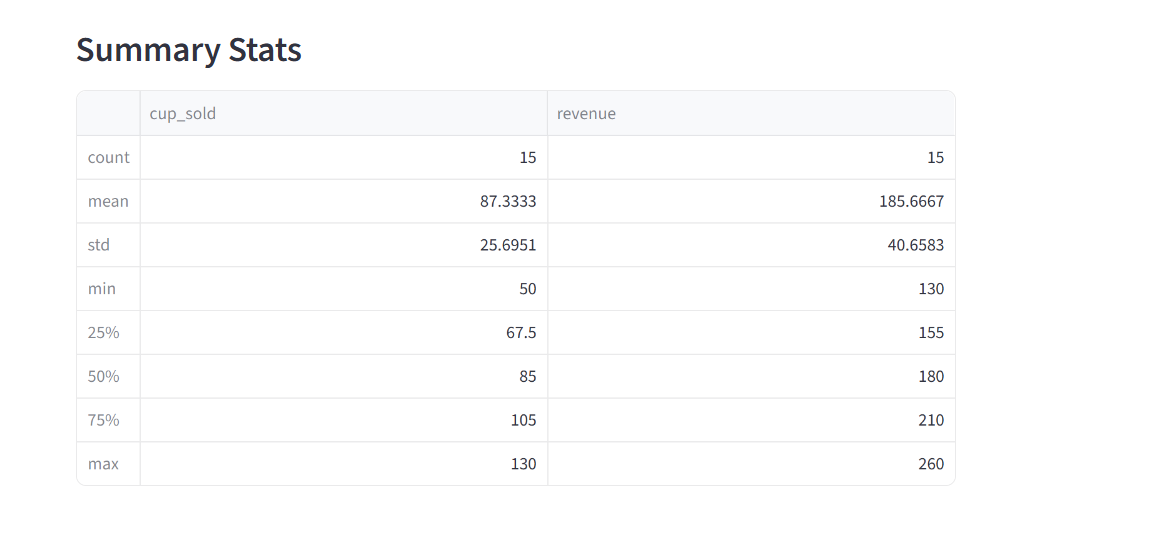Click the cup_sold column header
This screenshot has width=1155, height=554.
click(x=343, y=113)
